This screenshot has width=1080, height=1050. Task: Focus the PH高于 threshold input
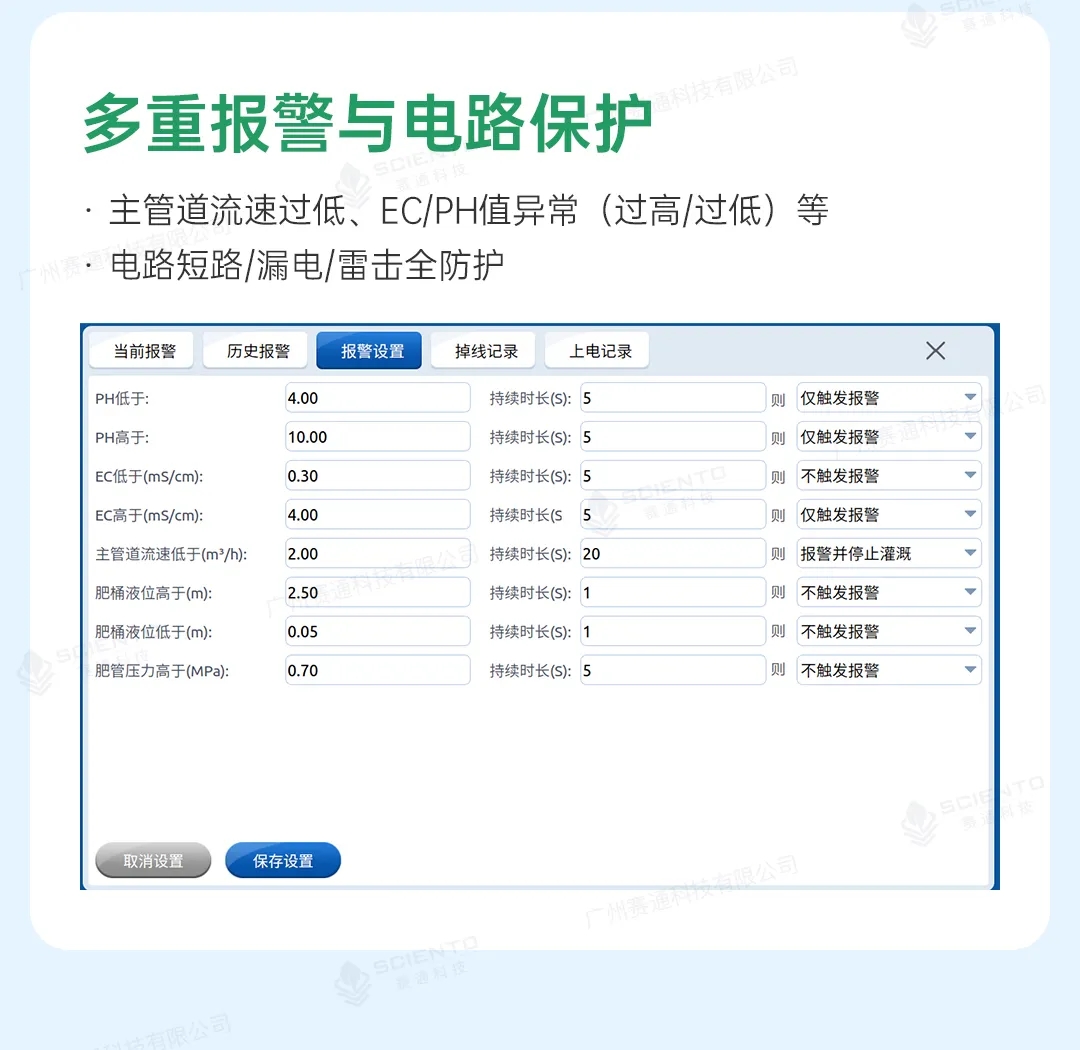[x=377, y=437]
